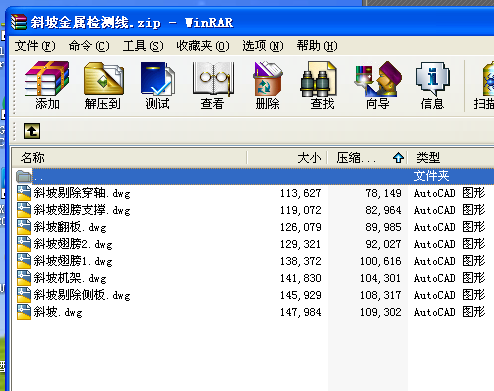The width and height of the screenshot is (494, 391).
Task: Click file icon of 斜坡.dwg
Action: tap(24, 312)
